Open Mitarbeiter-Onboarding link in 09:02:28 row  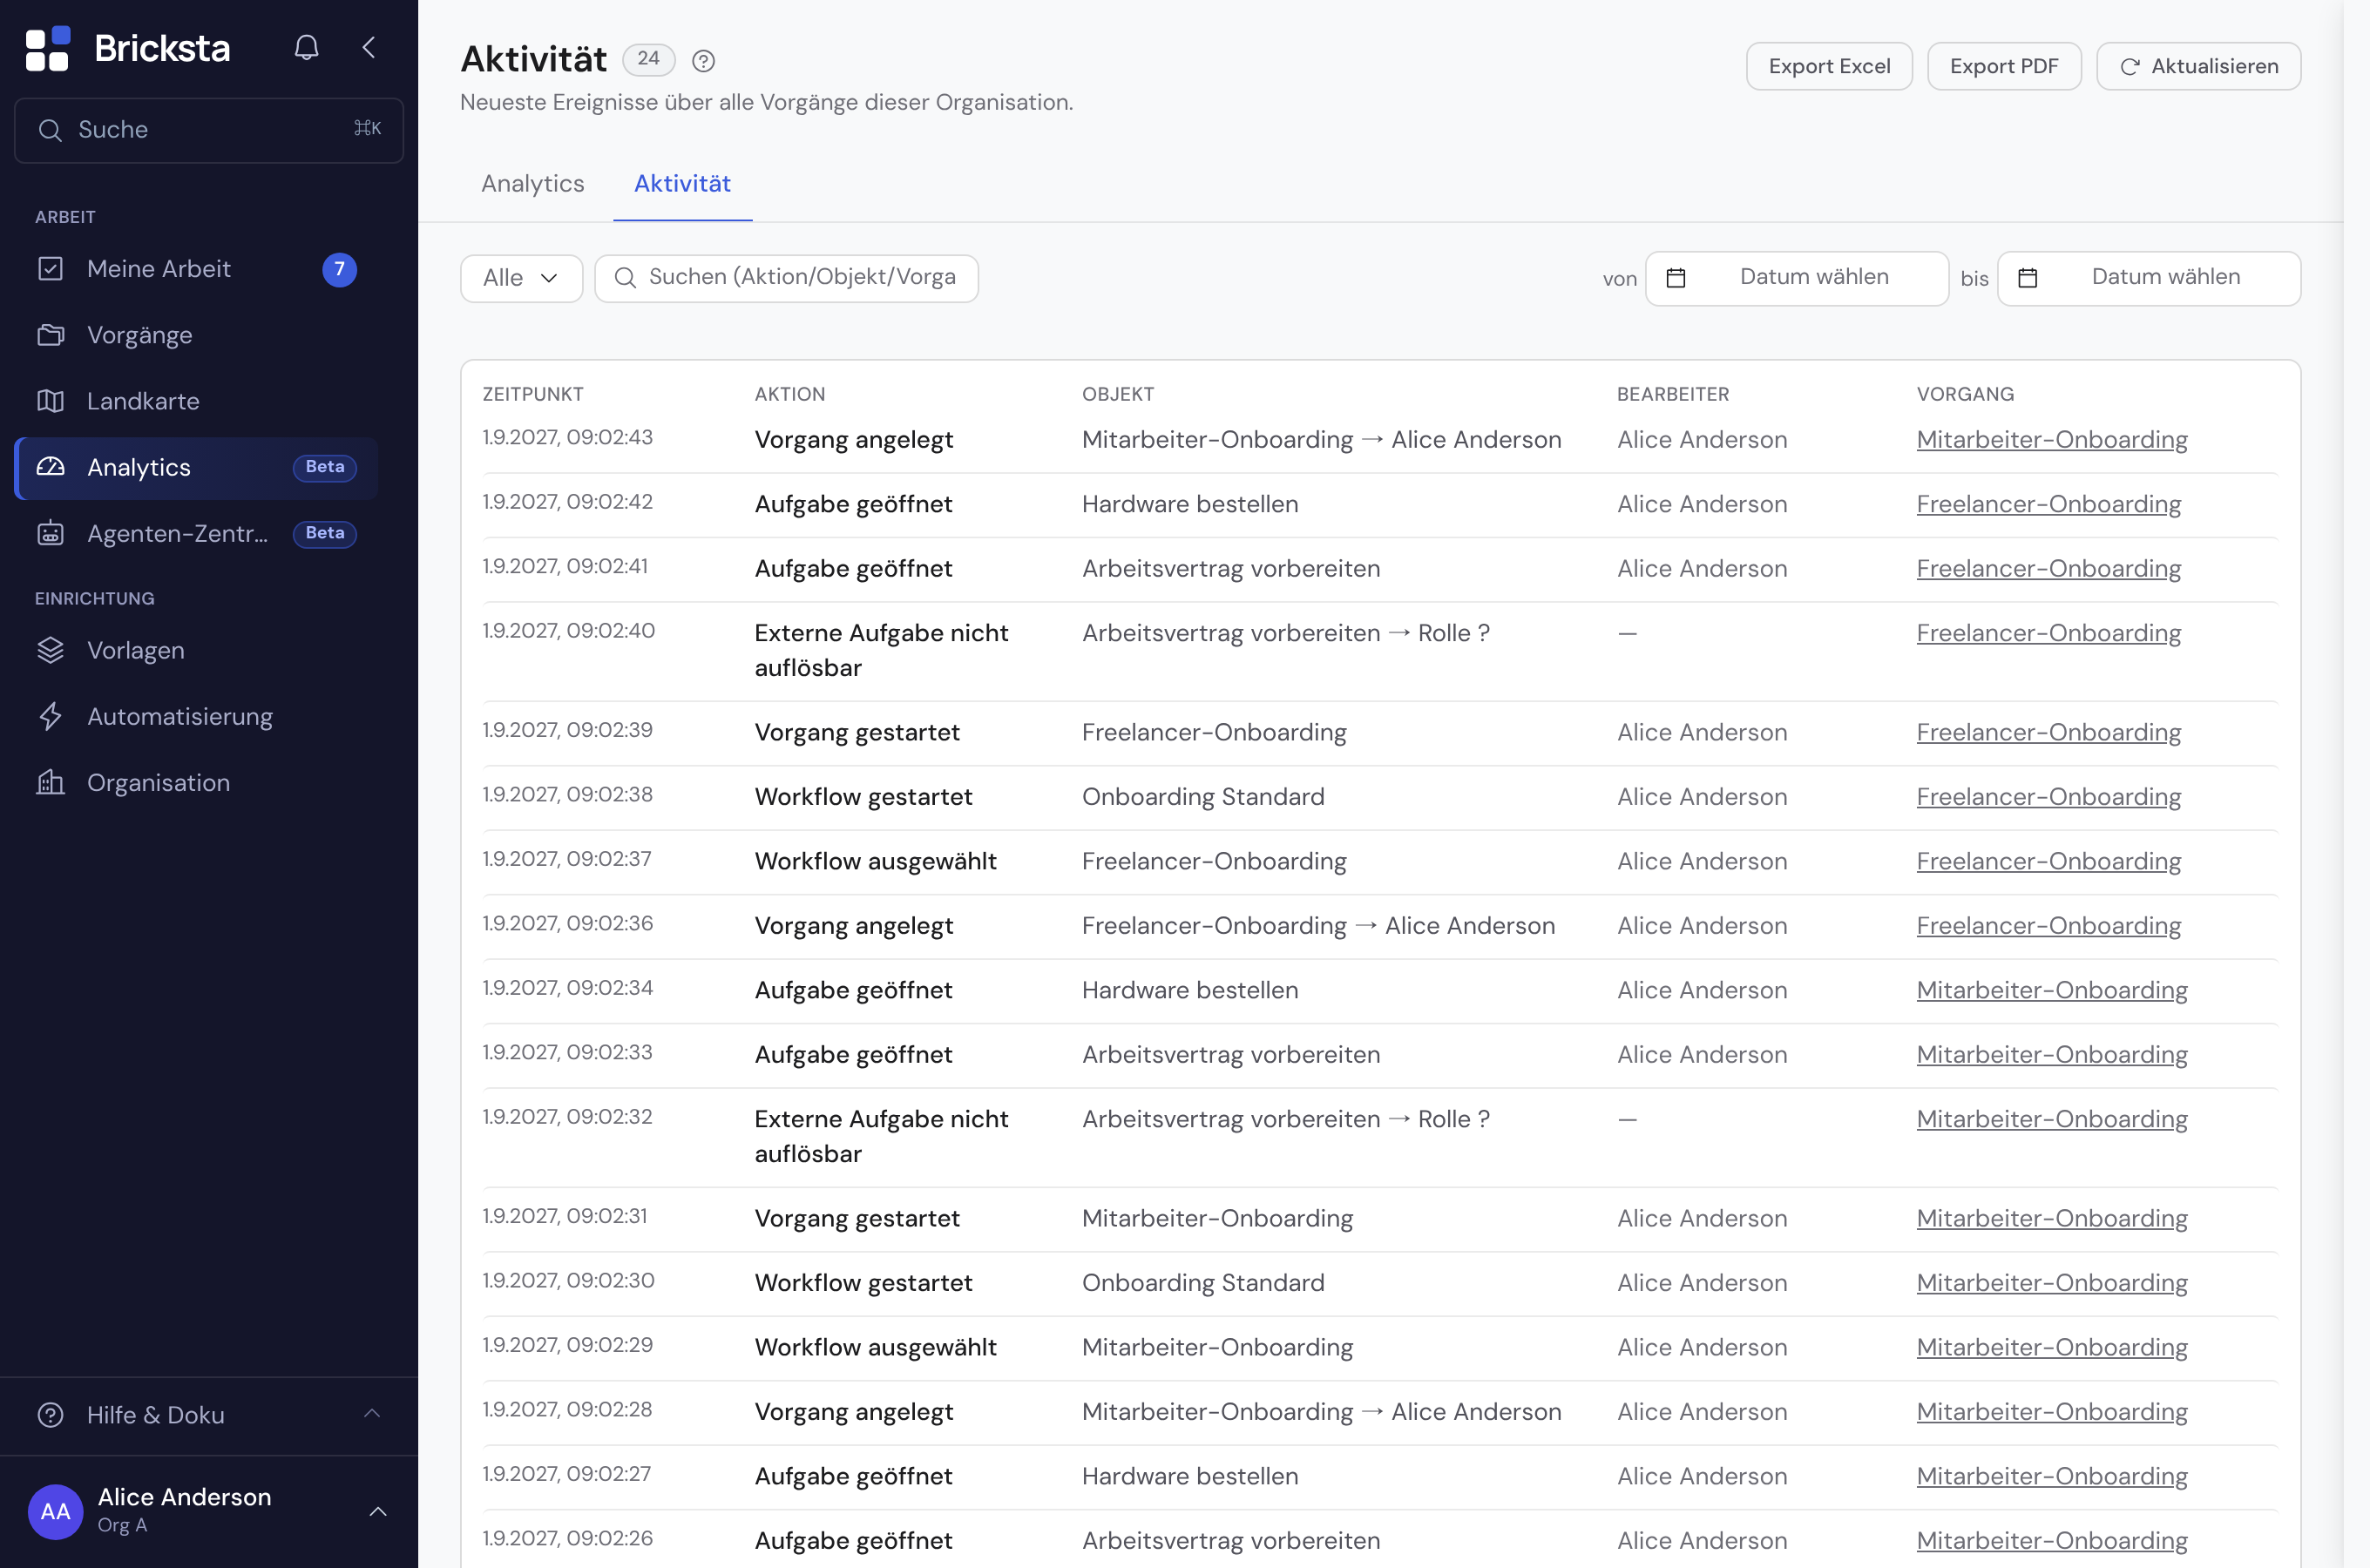click(x=2051, y=1412)
